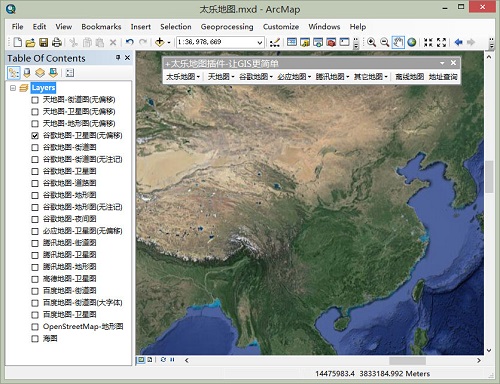
Task: Open the Selection menu
Action: point(176,27)
